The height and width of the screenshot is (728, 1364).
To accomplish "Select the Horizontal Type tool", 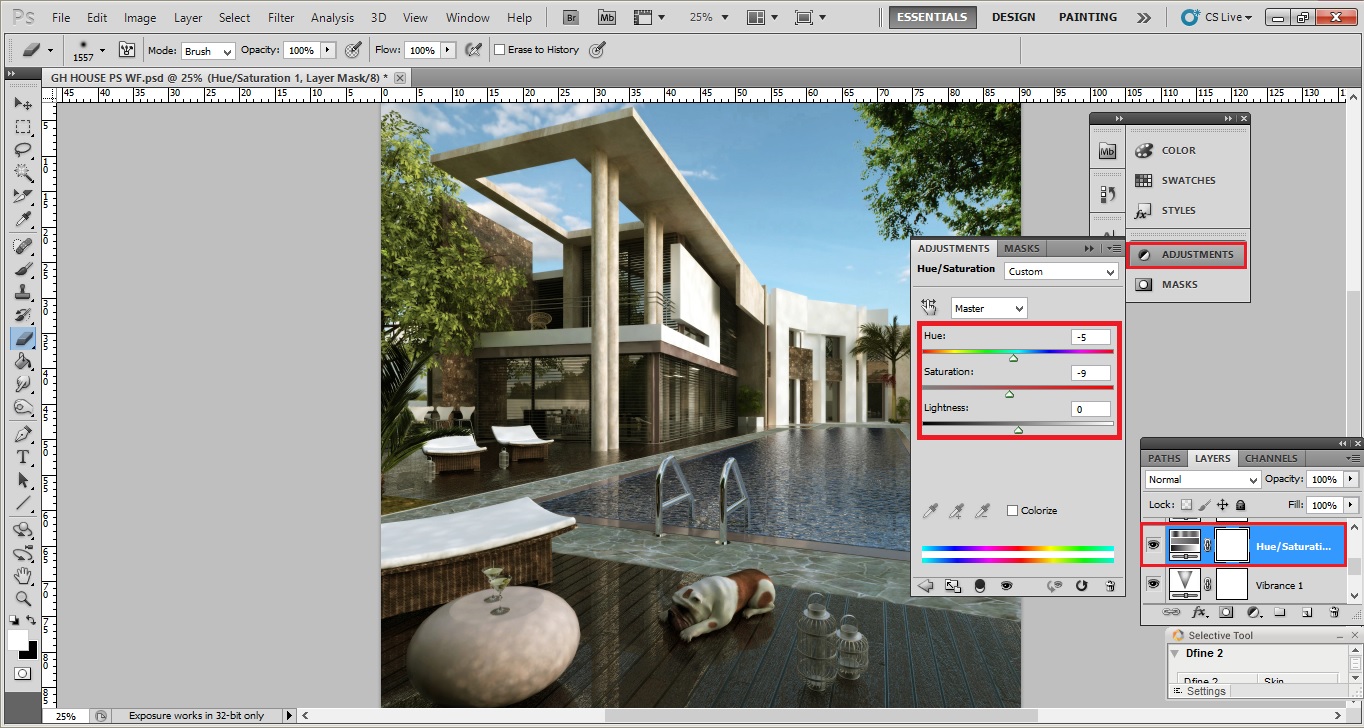I will coord(23,457).
